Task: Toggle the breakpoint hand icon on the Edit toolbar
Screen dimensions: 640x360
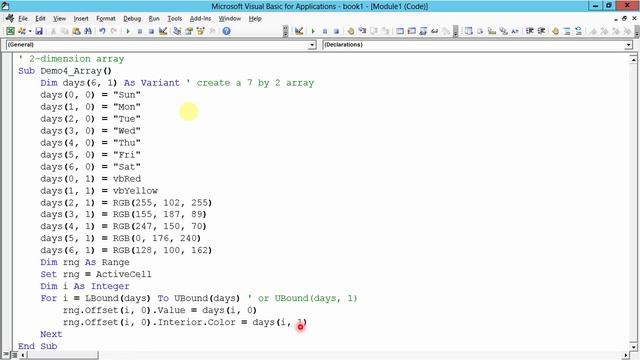Action: (556, 31)
